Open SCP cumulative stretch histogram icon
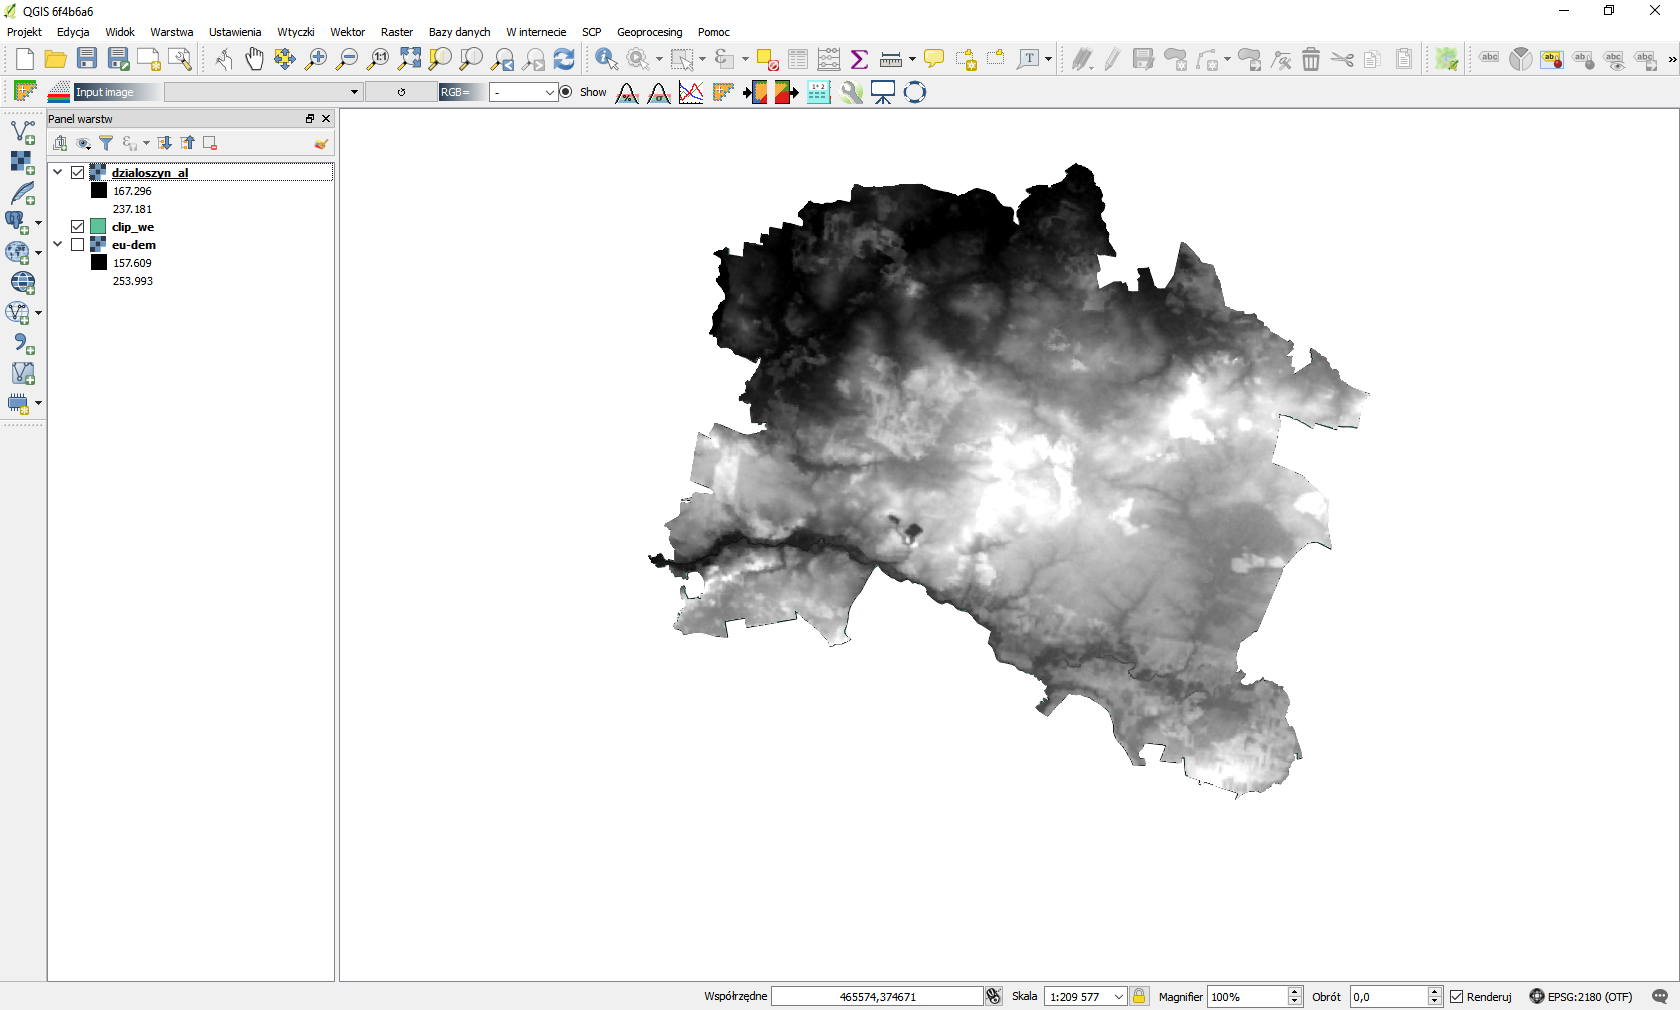The width and height of the screenshot is (1680, 1010). tap(627, 92)
